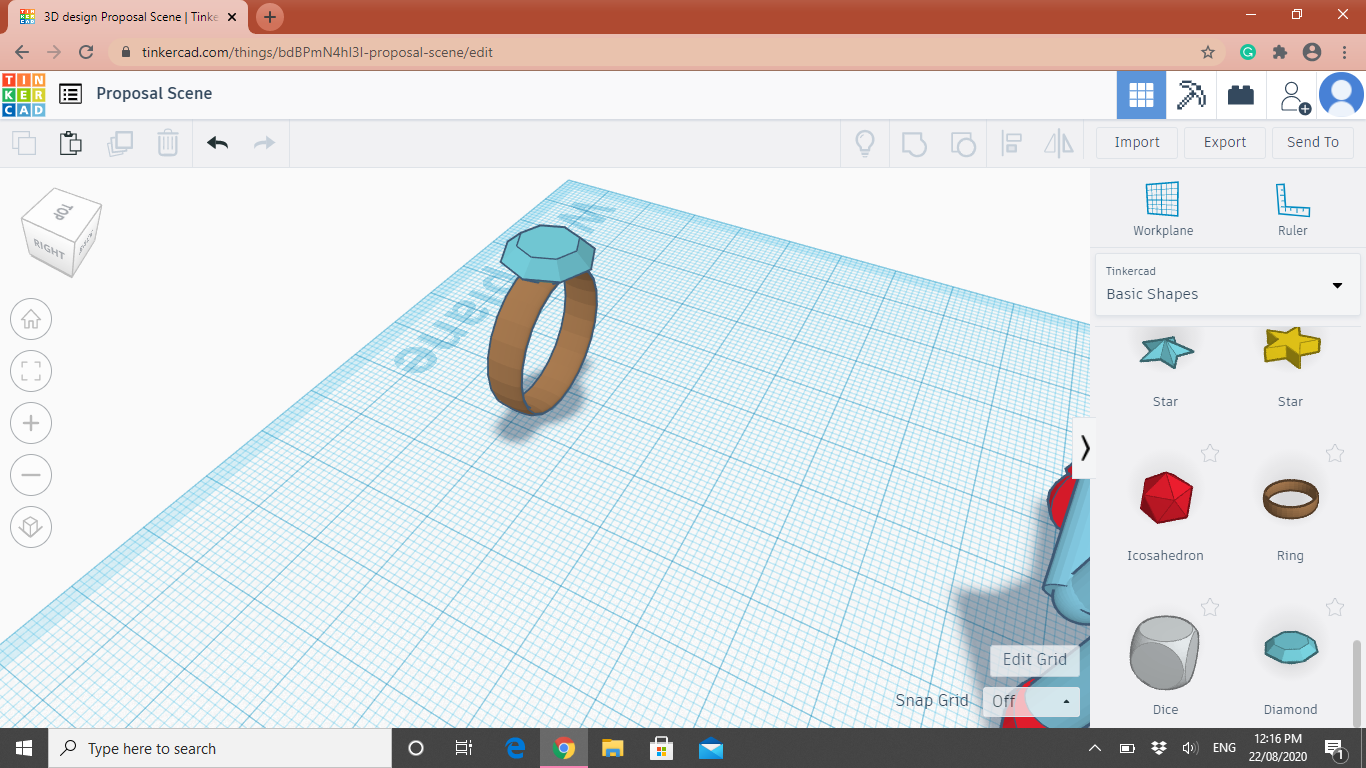Open Microsoft Edge from taskbar

point(516,748)
